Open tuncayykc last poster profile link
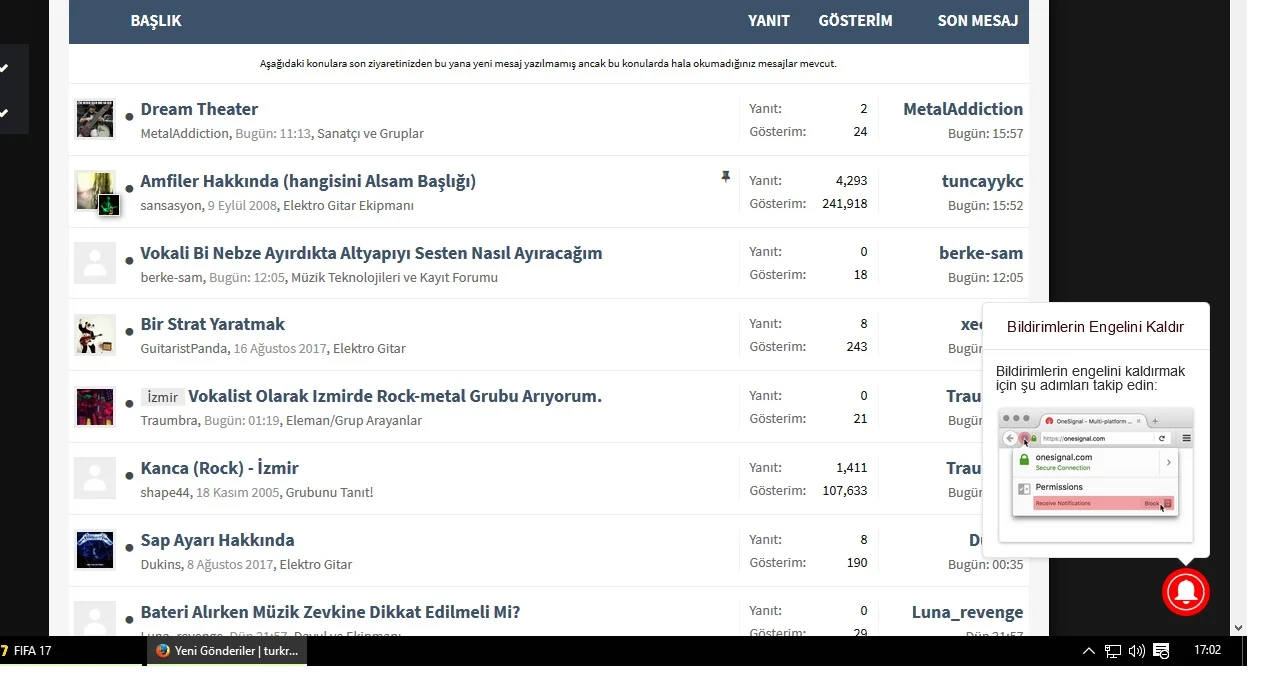 tap(982, 181)
